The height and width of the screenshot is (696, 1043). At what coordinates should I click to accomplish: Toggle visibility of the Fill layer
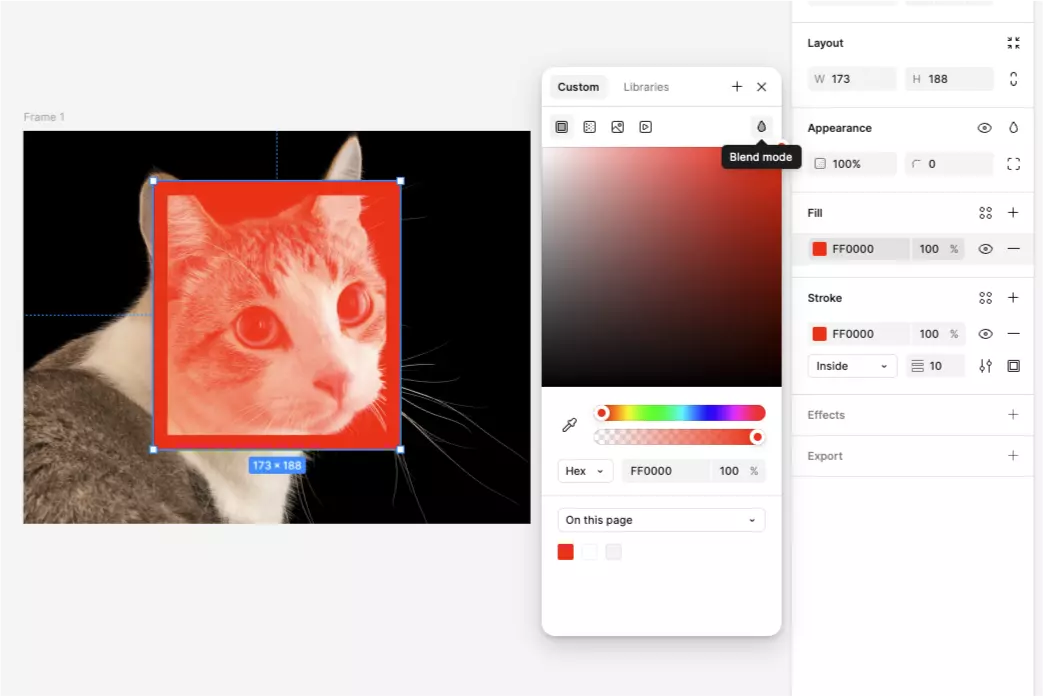[985, 249]
